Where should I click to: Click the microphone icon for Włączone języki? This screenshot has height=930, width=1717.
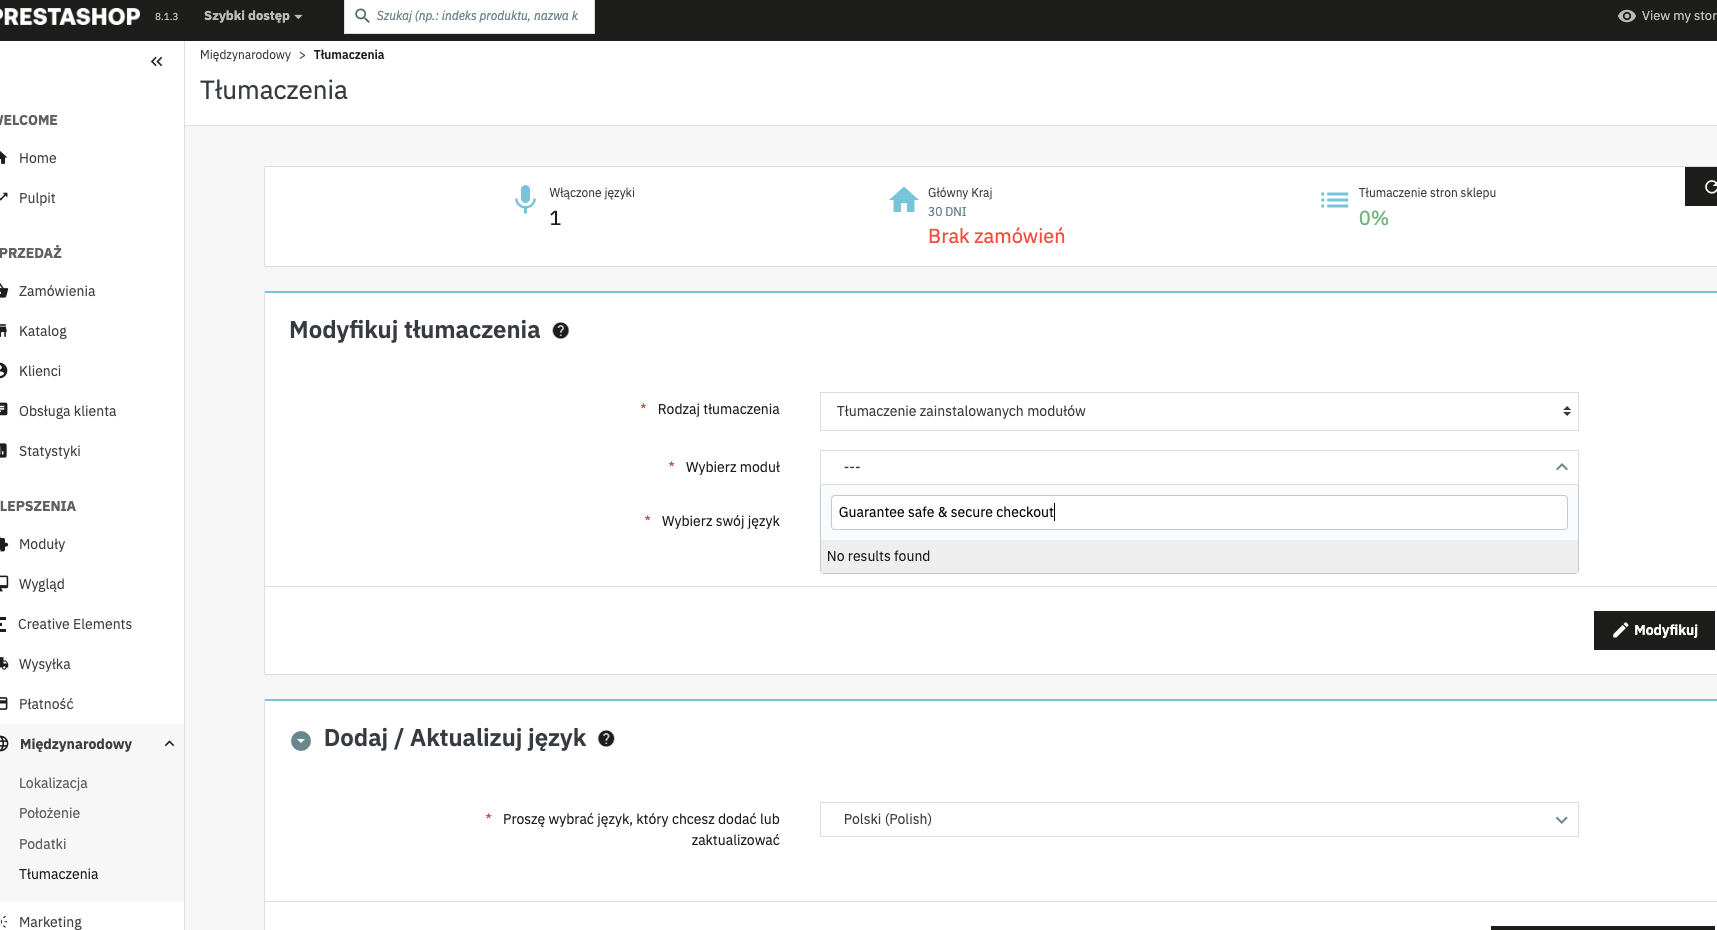[x=525, y=200]
